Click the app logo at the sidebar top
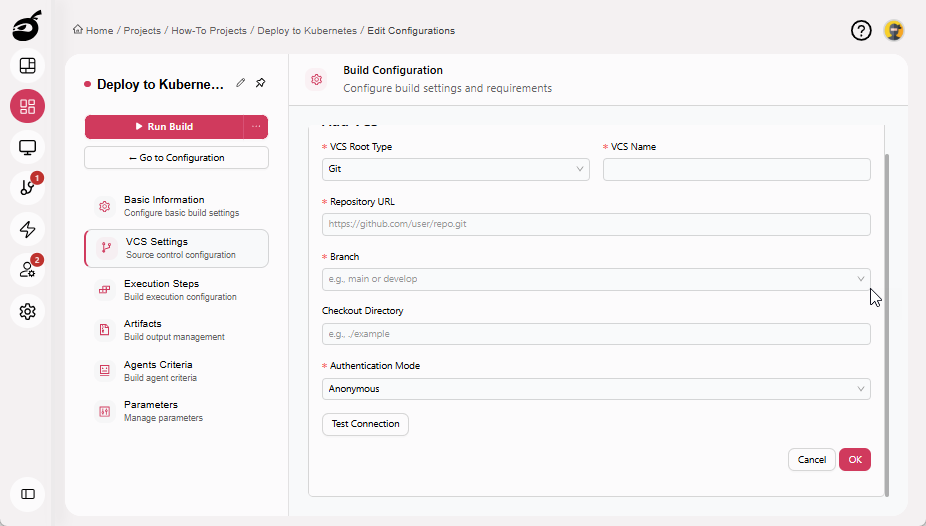The width and height of the screenshot is (926, 526). click(x=27, y=25)
